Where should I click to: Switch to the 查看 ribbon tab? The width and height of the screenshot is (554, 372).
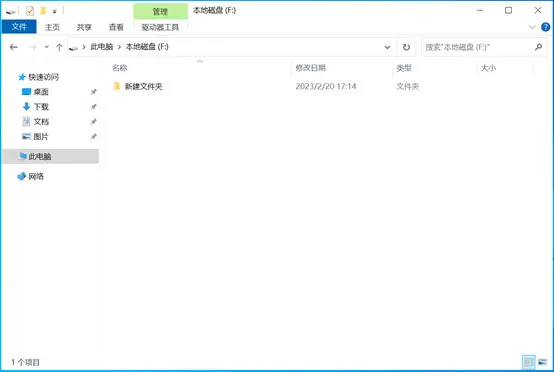click(116, 27)
